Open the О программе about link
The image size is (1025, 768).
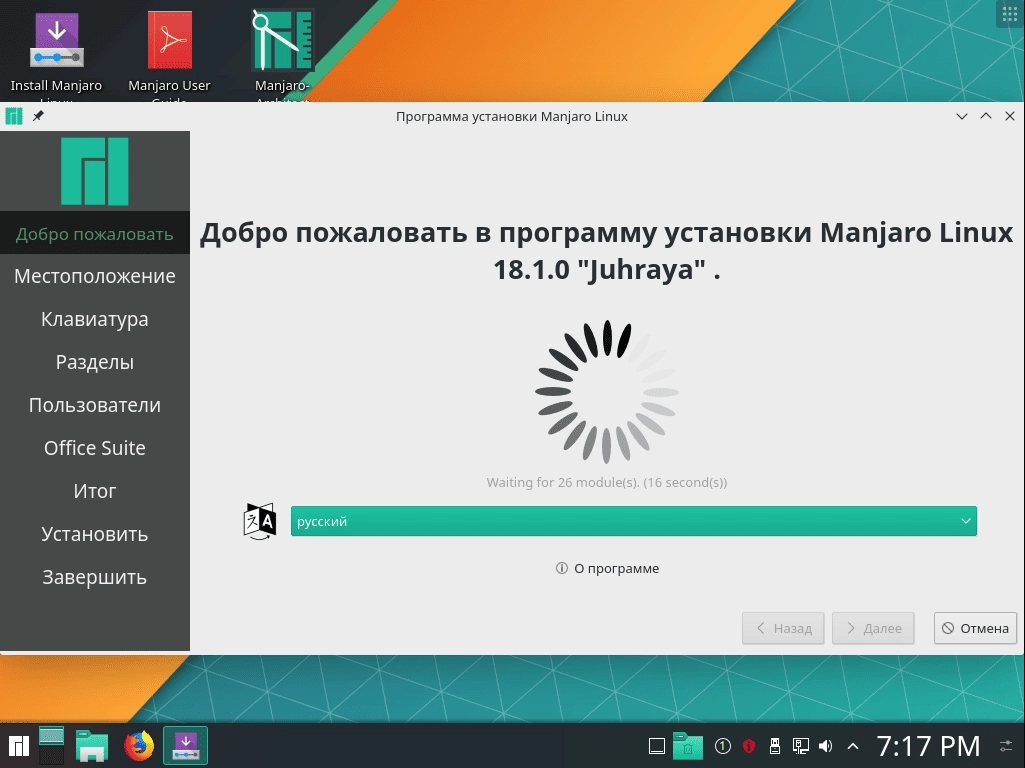(x=607, y=568)
